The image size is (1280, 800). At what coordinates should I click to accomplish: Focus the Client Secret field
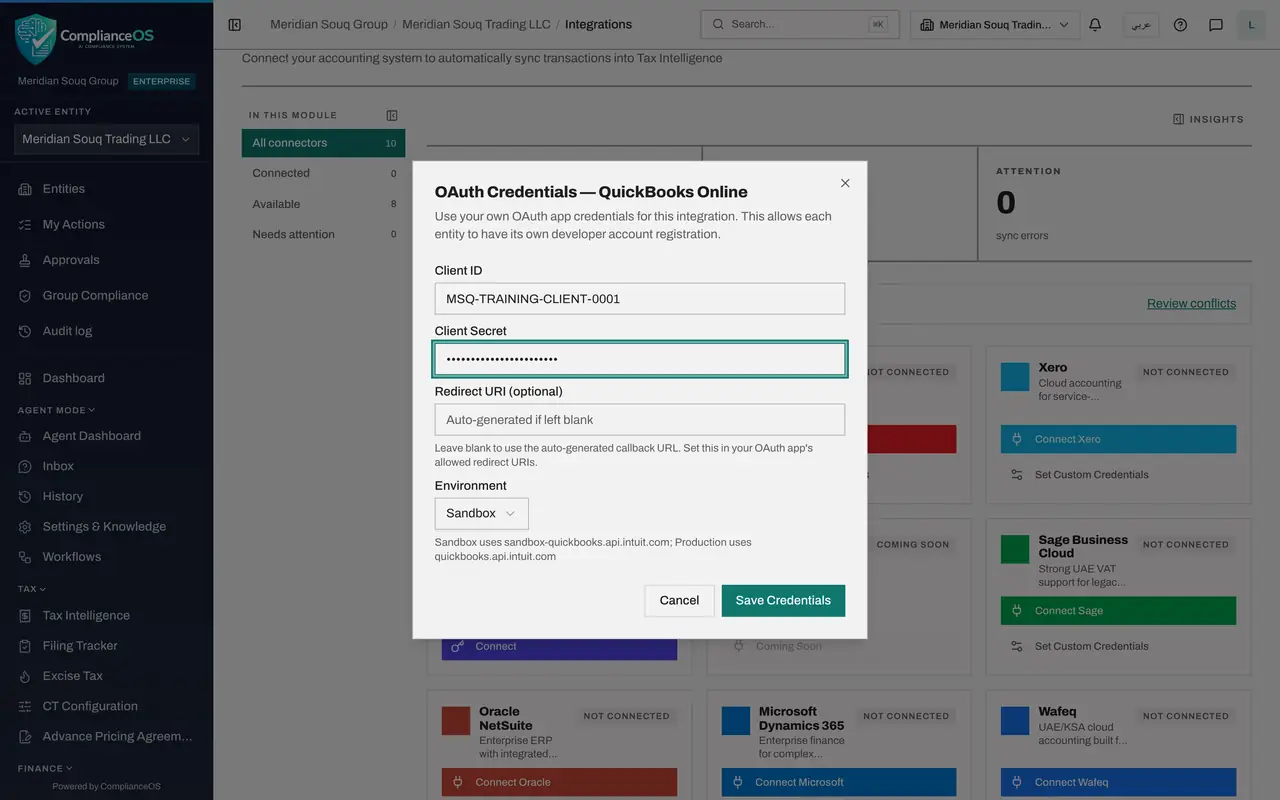(640, 359)
